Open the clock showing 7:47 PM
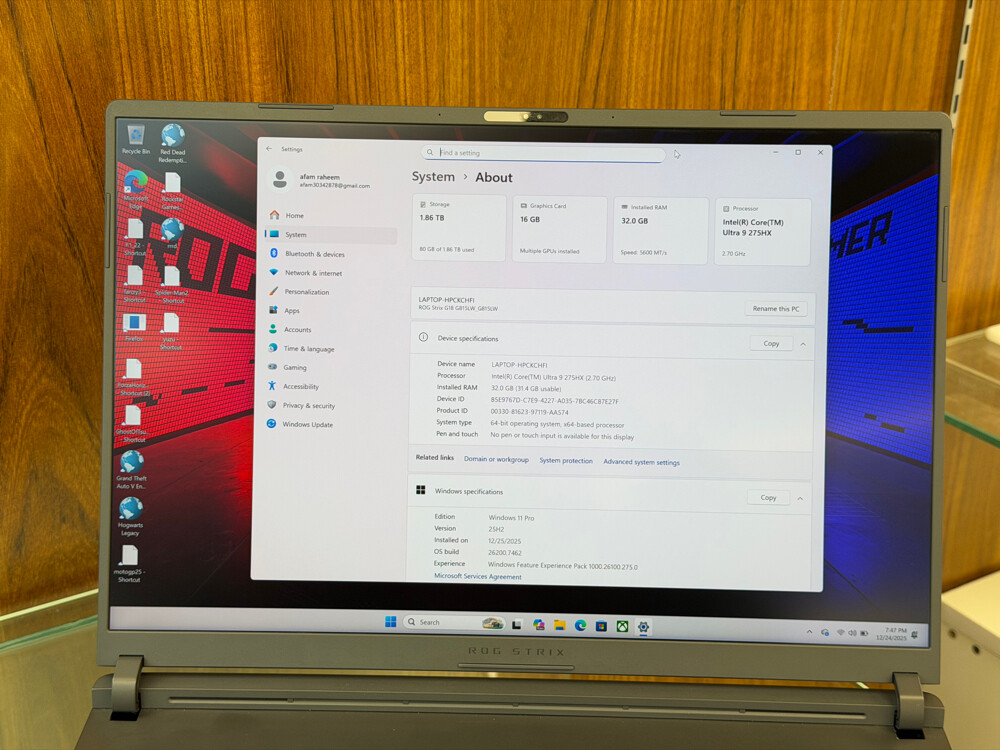1000x750 pixels. click(892, 634)
